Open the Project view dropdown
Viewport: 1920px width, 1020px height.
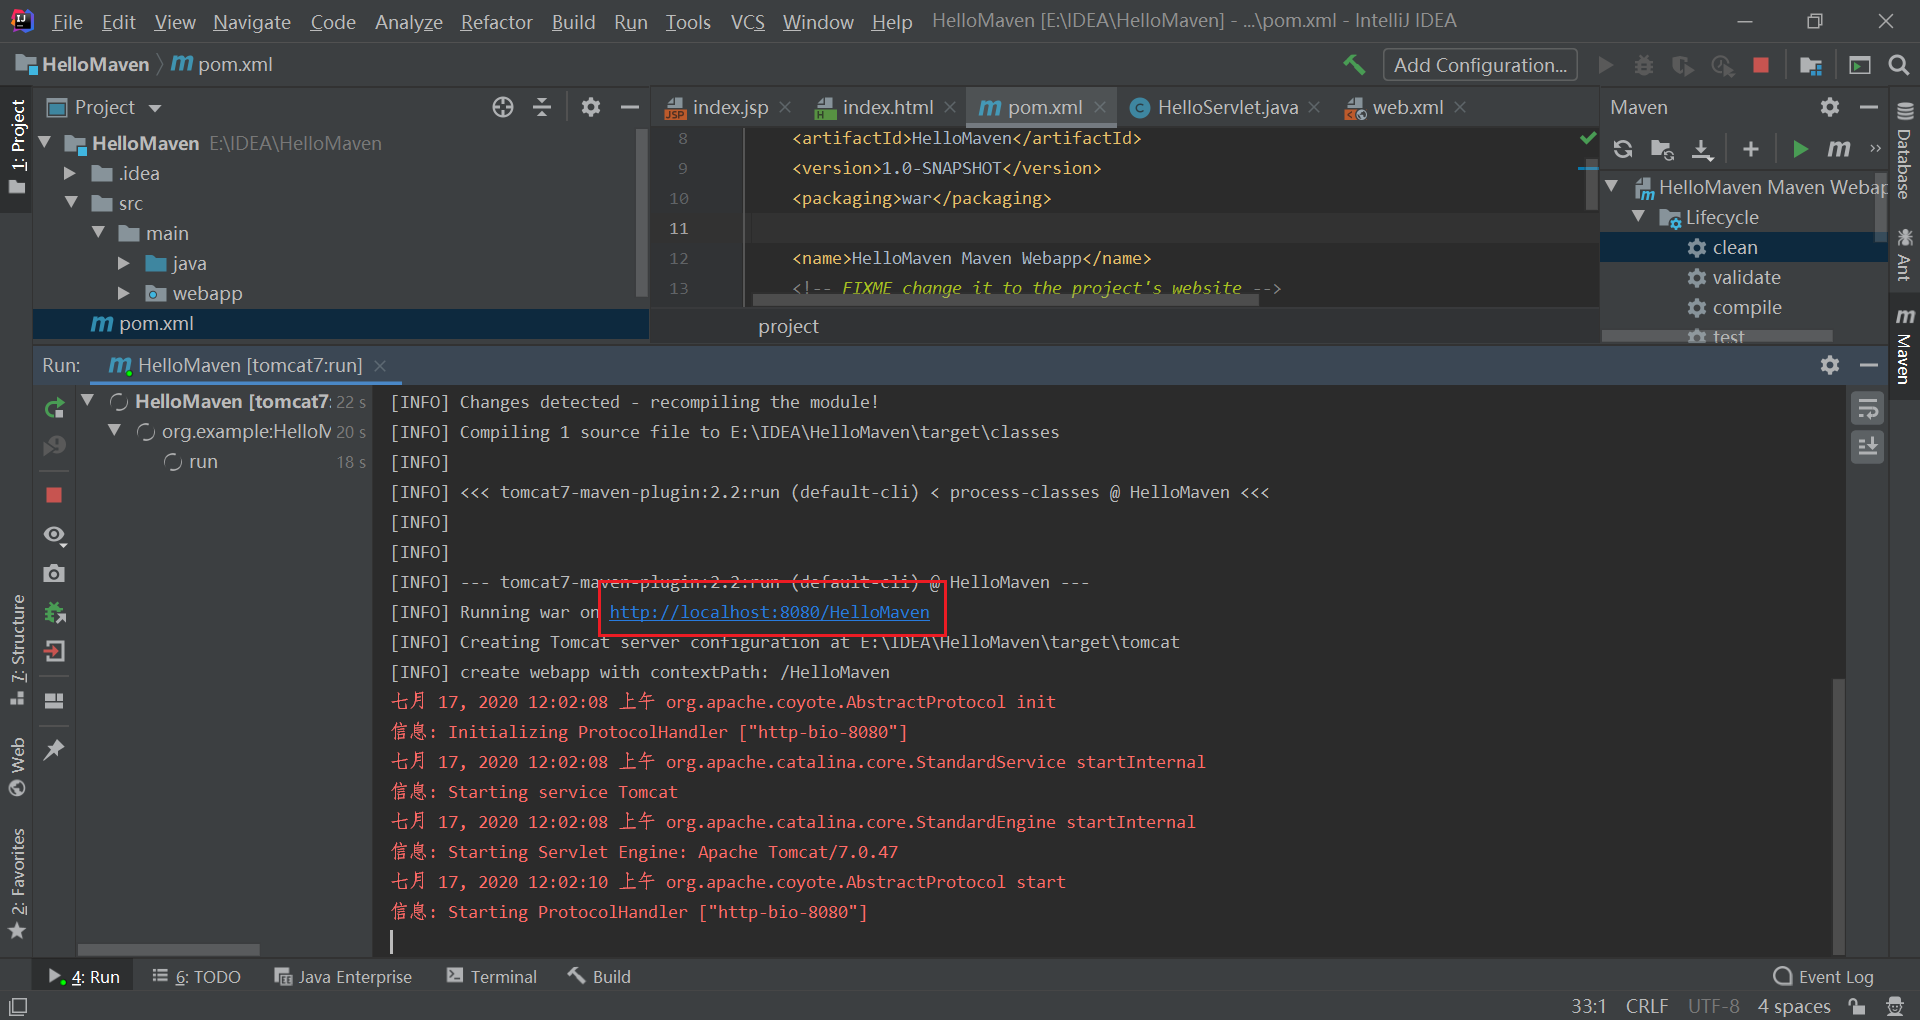[x=154, y=107]
